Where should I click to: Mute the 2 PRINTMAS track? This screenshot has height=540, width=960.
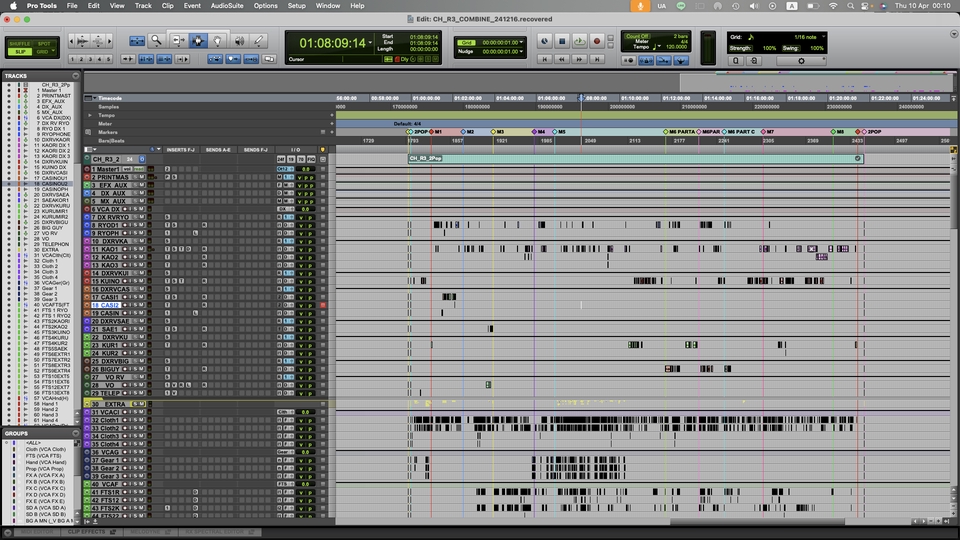(x=143, y=177)
